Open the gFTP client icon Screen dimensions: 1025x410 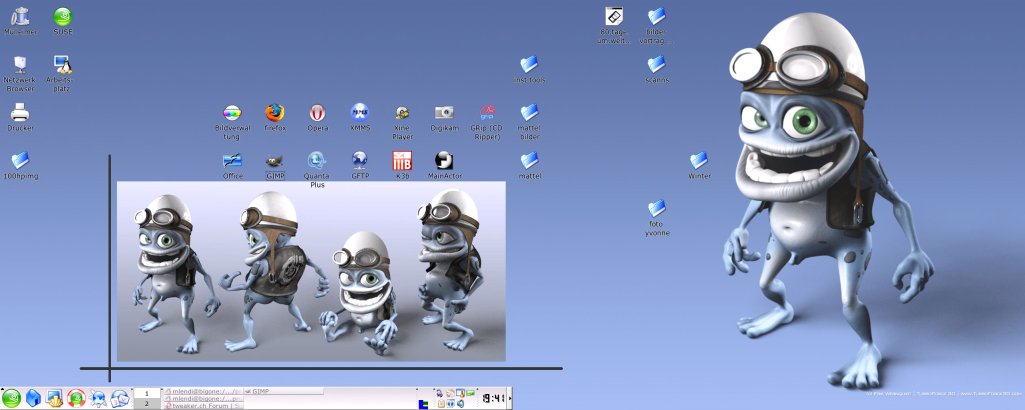coord(360,161)
